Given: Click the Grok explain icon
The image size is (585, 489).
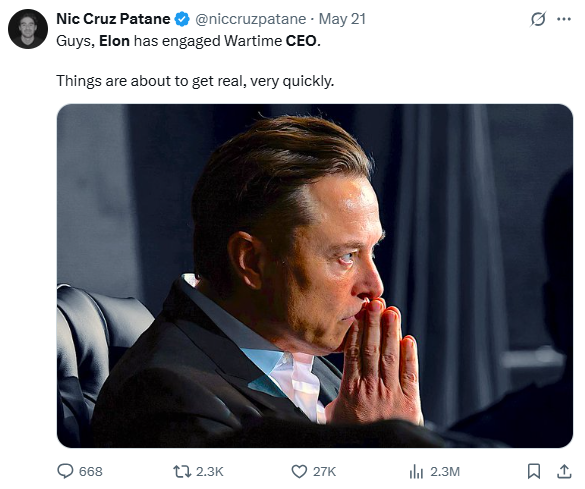Looking at the screenshot, I should [x=538, y=19].
